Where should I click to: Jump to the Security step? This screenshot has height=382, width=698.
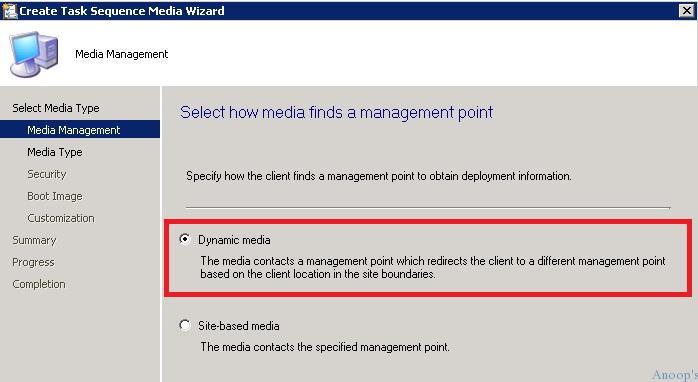[x=47, y=174]
